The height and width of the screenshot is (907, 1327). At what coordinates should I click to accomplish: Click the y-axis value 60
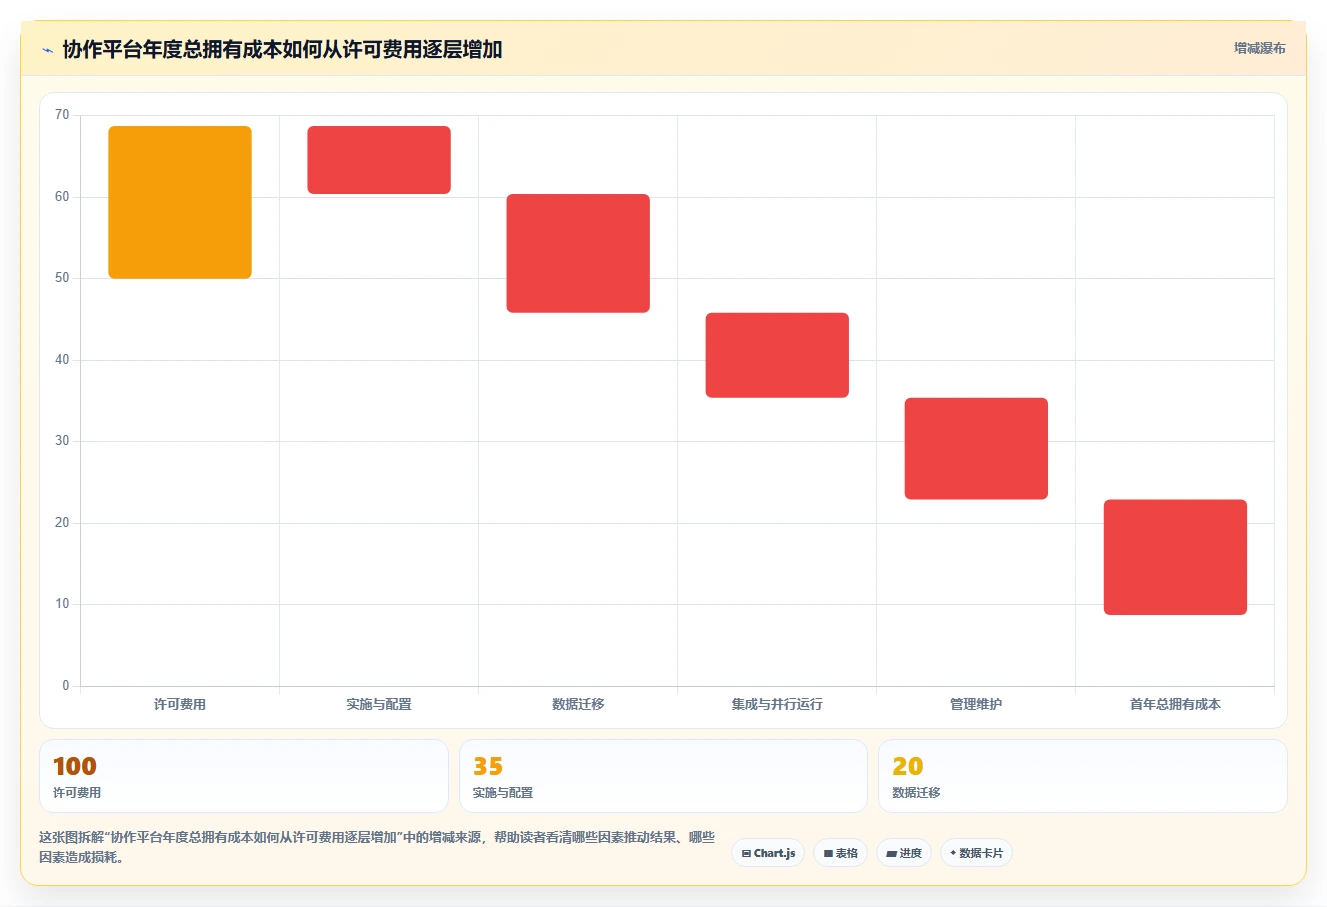coord(62,197)
